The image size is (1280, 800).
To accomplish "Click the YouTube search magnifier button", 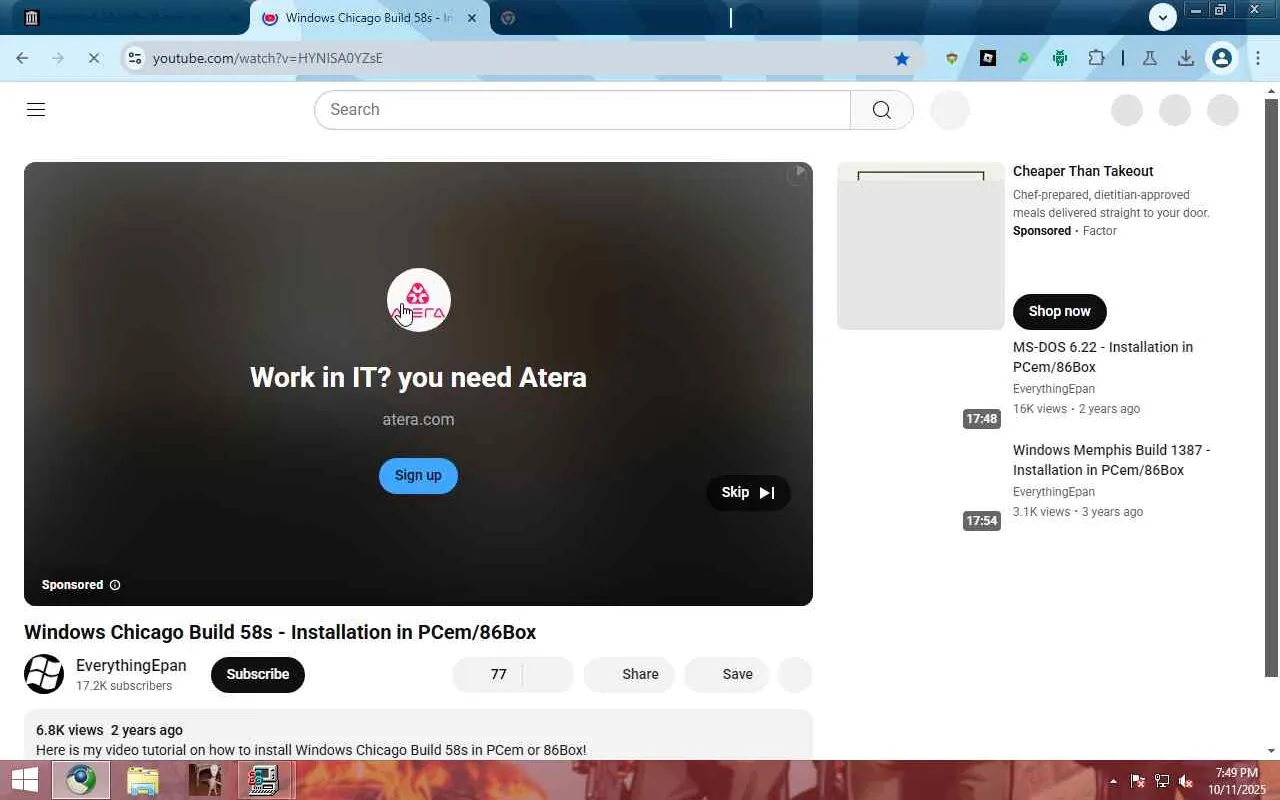I will point(881,110).
